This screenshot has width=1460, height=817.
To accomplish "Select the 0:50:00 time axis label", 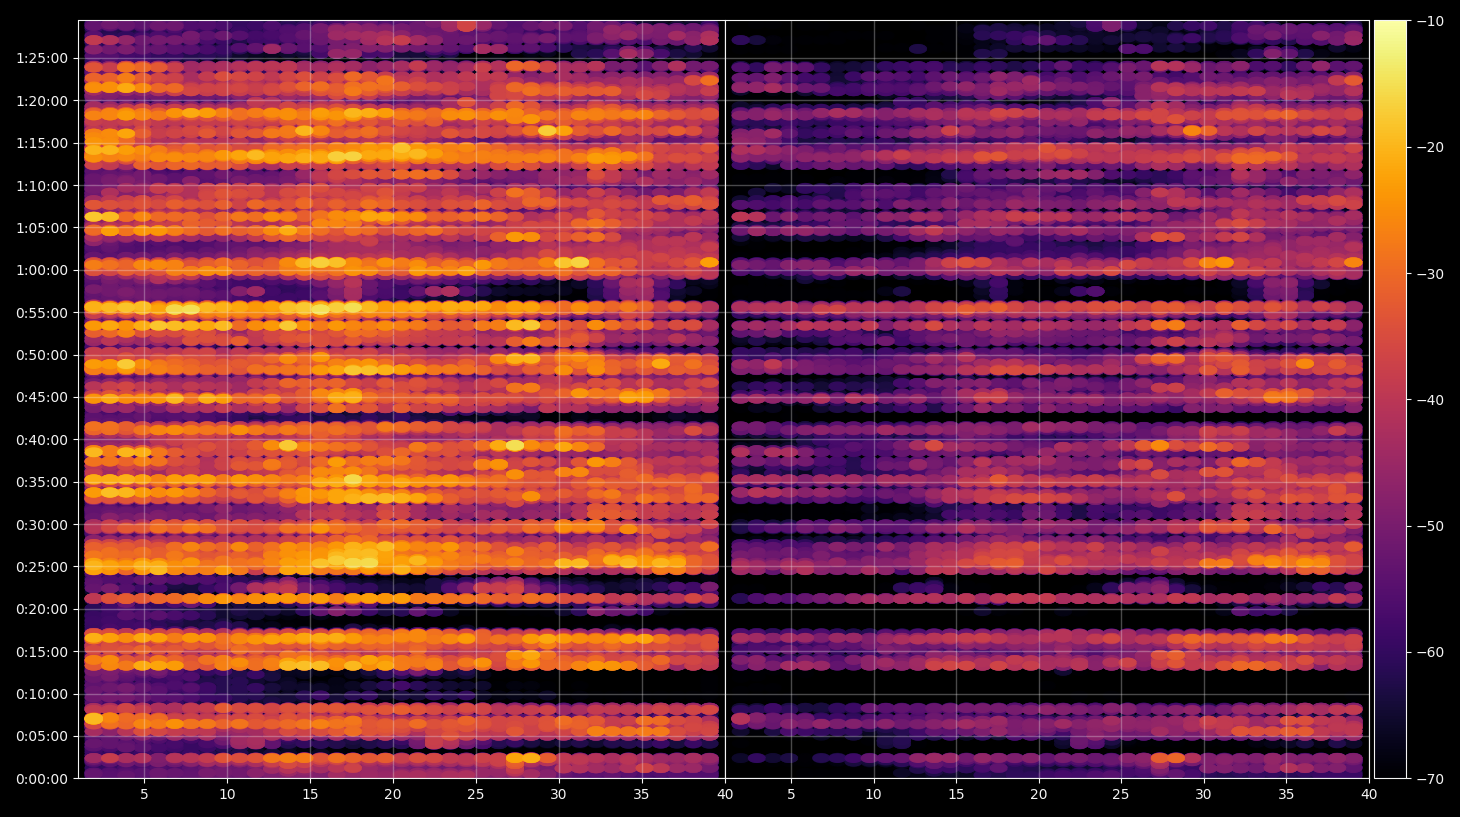I will pos(42,355).
